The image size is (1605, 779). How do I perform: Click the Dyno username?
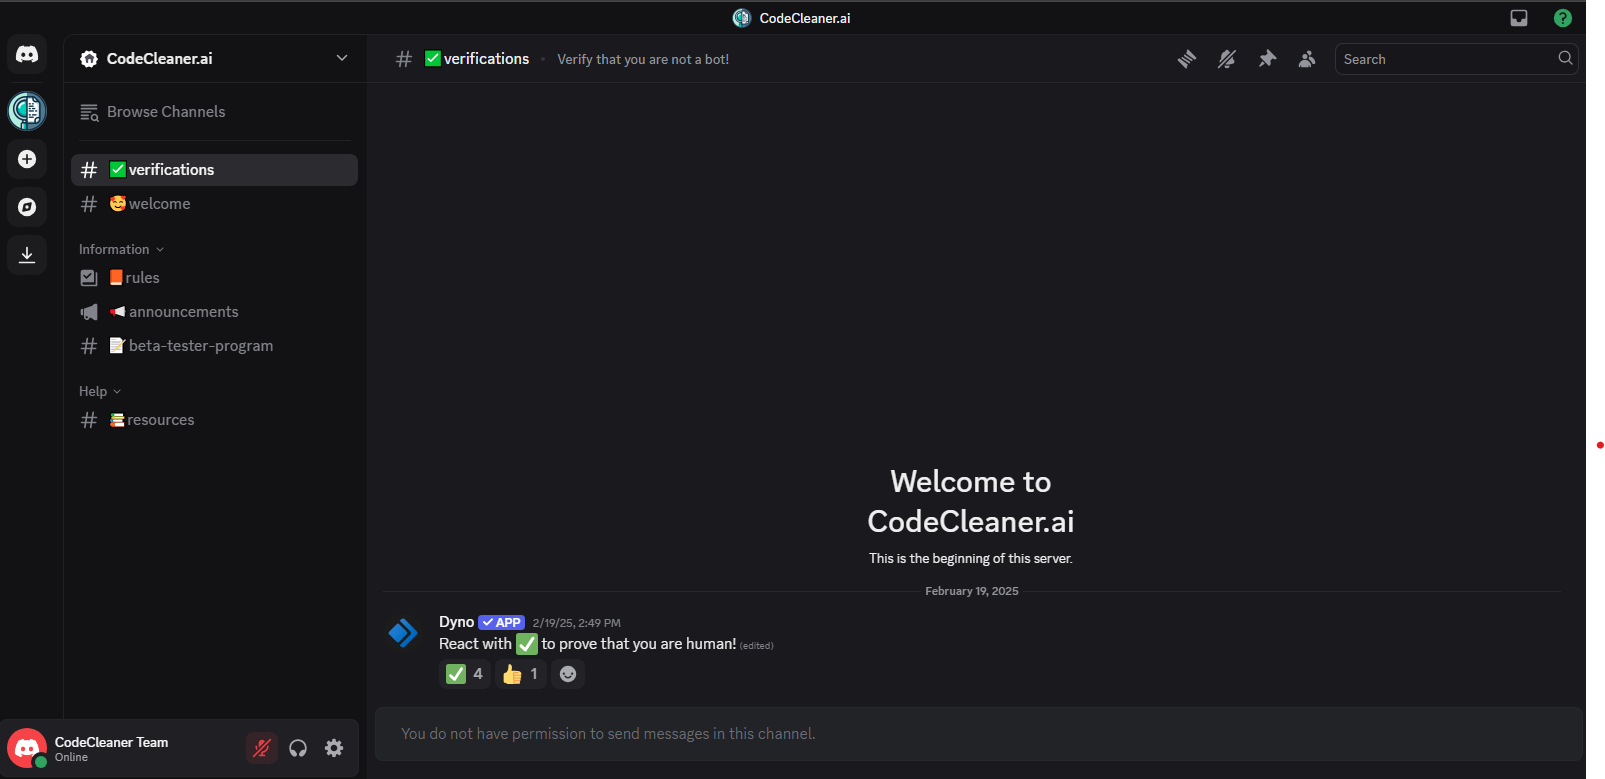[x=456, y=622]
